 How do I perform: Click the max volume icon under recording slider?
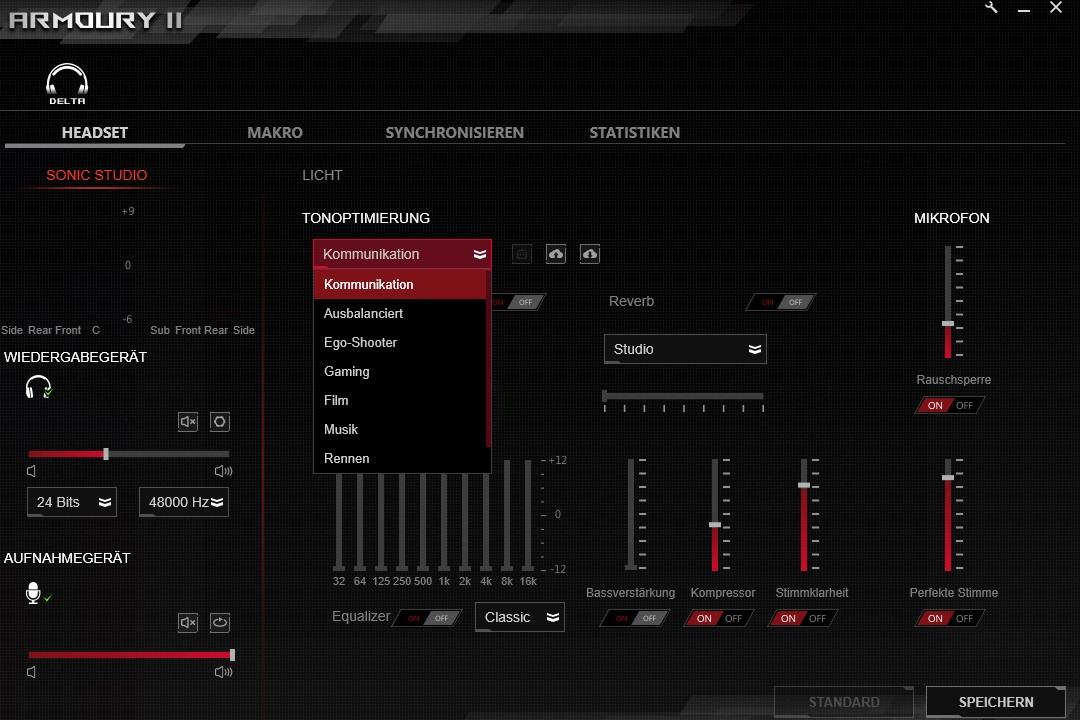(x=223, y=672)
